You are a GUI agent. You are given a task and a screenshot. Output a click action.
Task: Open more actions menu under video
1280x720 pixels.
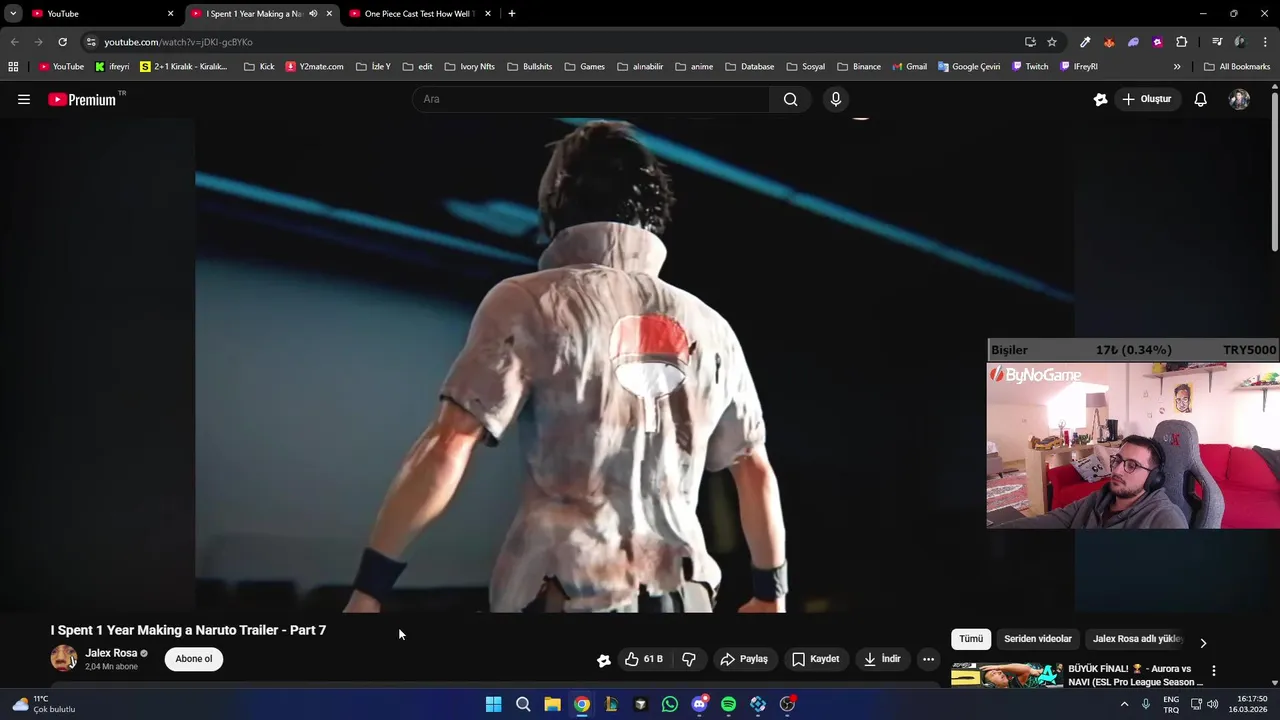pyautogui.click(x=928, y=659)
